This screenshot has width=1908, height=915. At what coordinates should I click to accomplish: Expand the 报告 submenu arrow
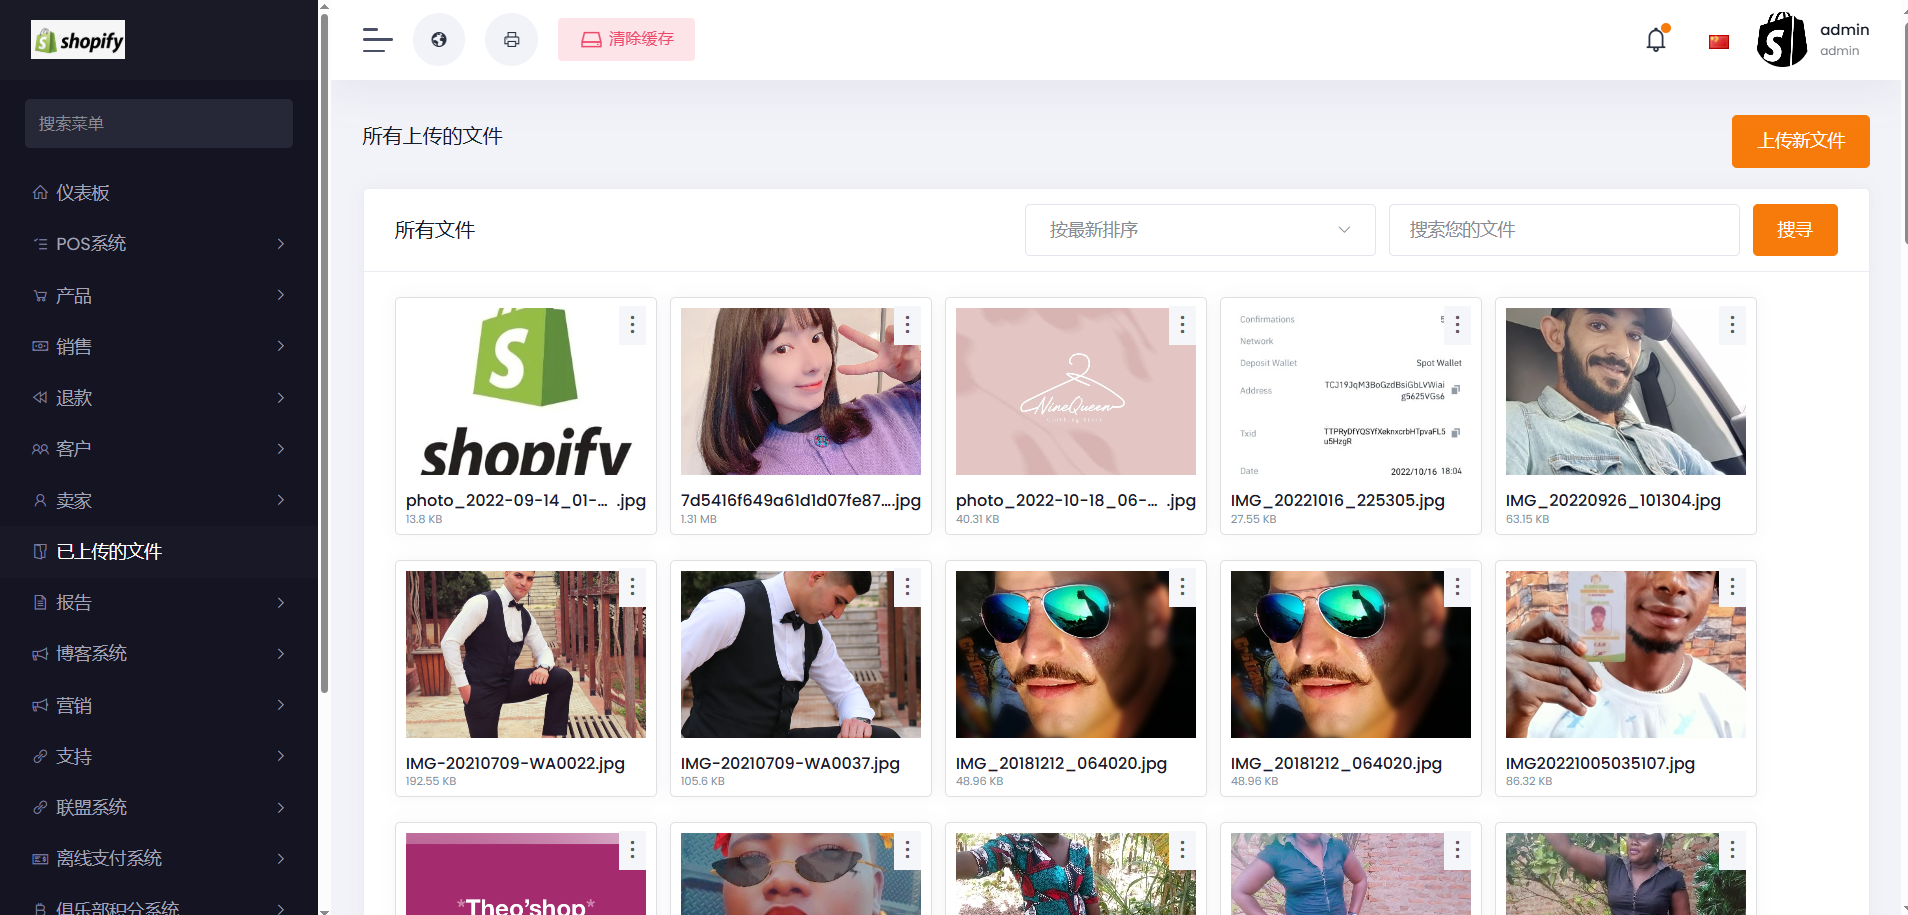click(x=281, y=603)
